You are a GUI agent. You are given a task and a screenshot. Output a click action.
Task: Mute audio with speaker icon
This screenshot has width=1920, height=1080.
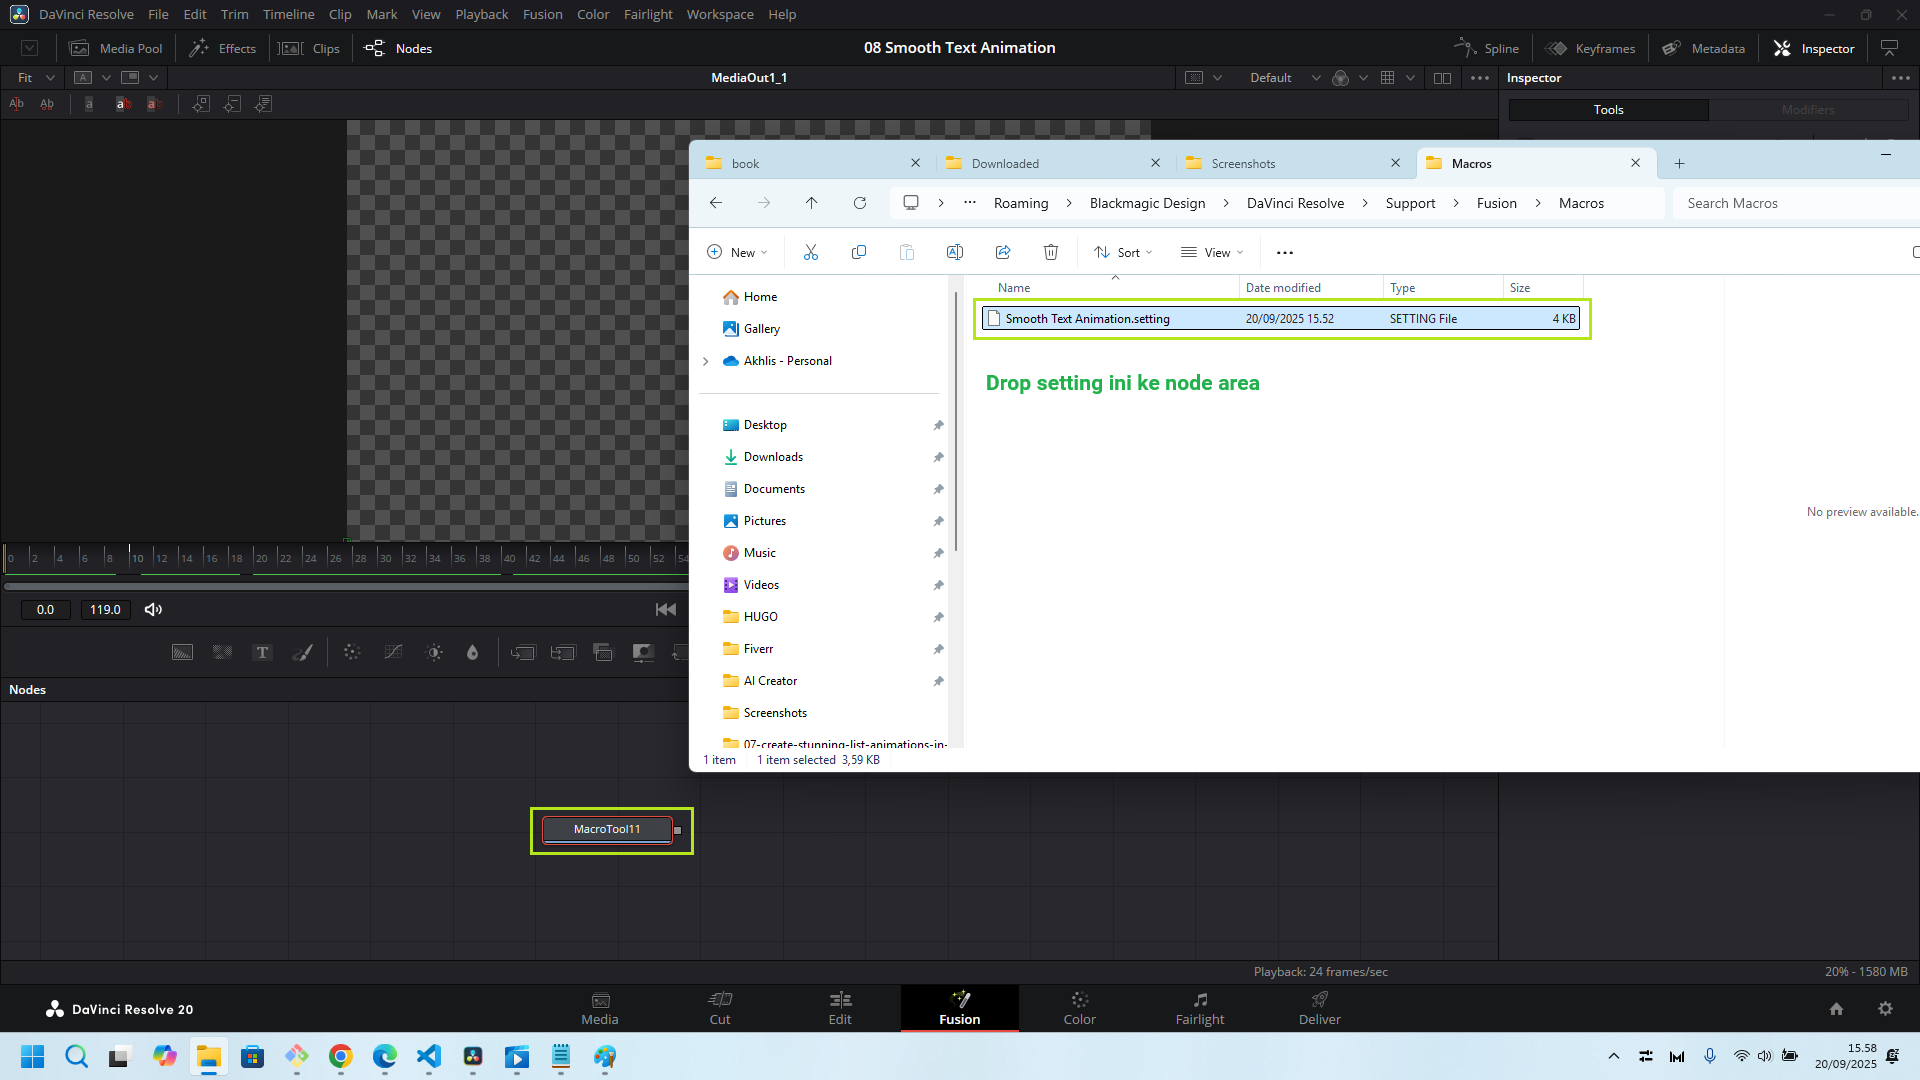click(x=153, y=609)
